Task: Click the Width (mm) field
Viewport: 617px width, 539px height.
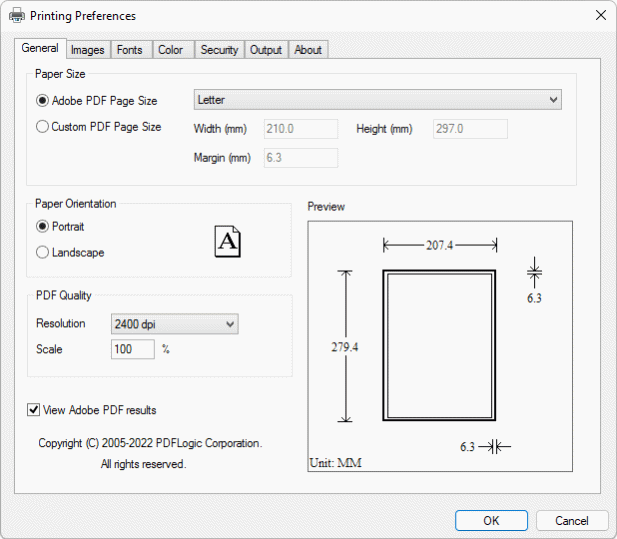Action: 301,129
